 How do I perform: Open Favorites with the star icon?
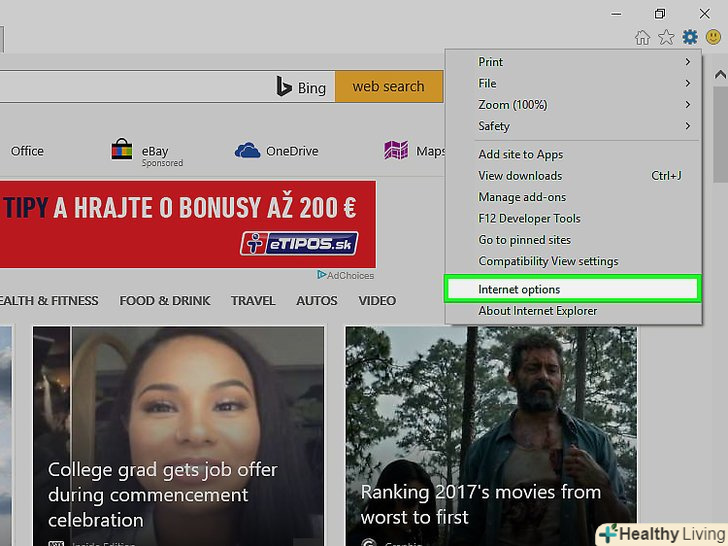pyautogui.click(x=666, y=37)
